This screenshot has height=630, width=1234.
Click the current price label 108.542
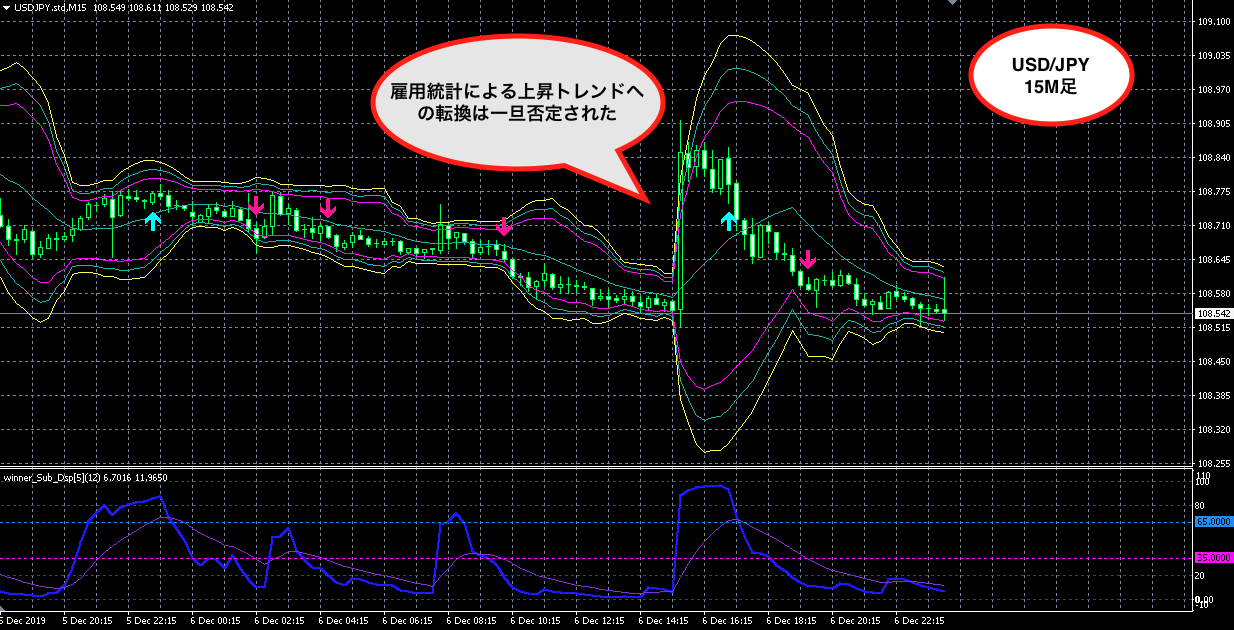pos(1213,314)
